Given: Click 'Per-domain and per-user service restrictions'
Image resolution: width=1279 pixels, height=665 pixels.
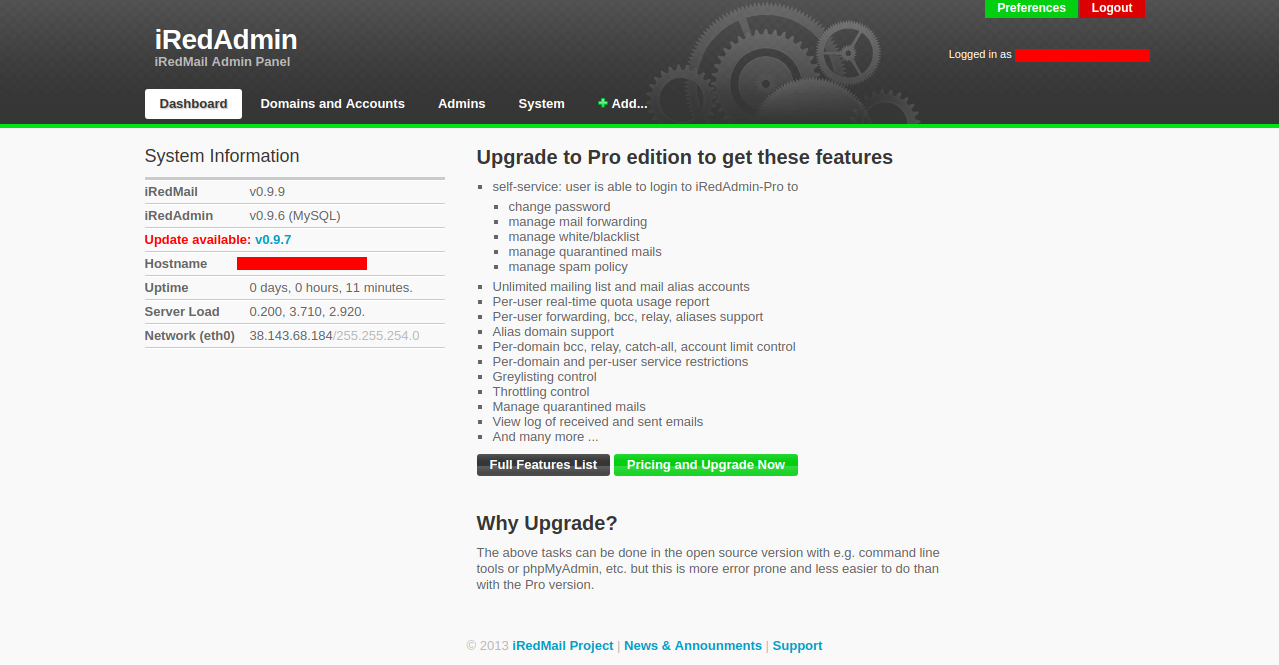Looking at the screenshot, I should [620, 362].
